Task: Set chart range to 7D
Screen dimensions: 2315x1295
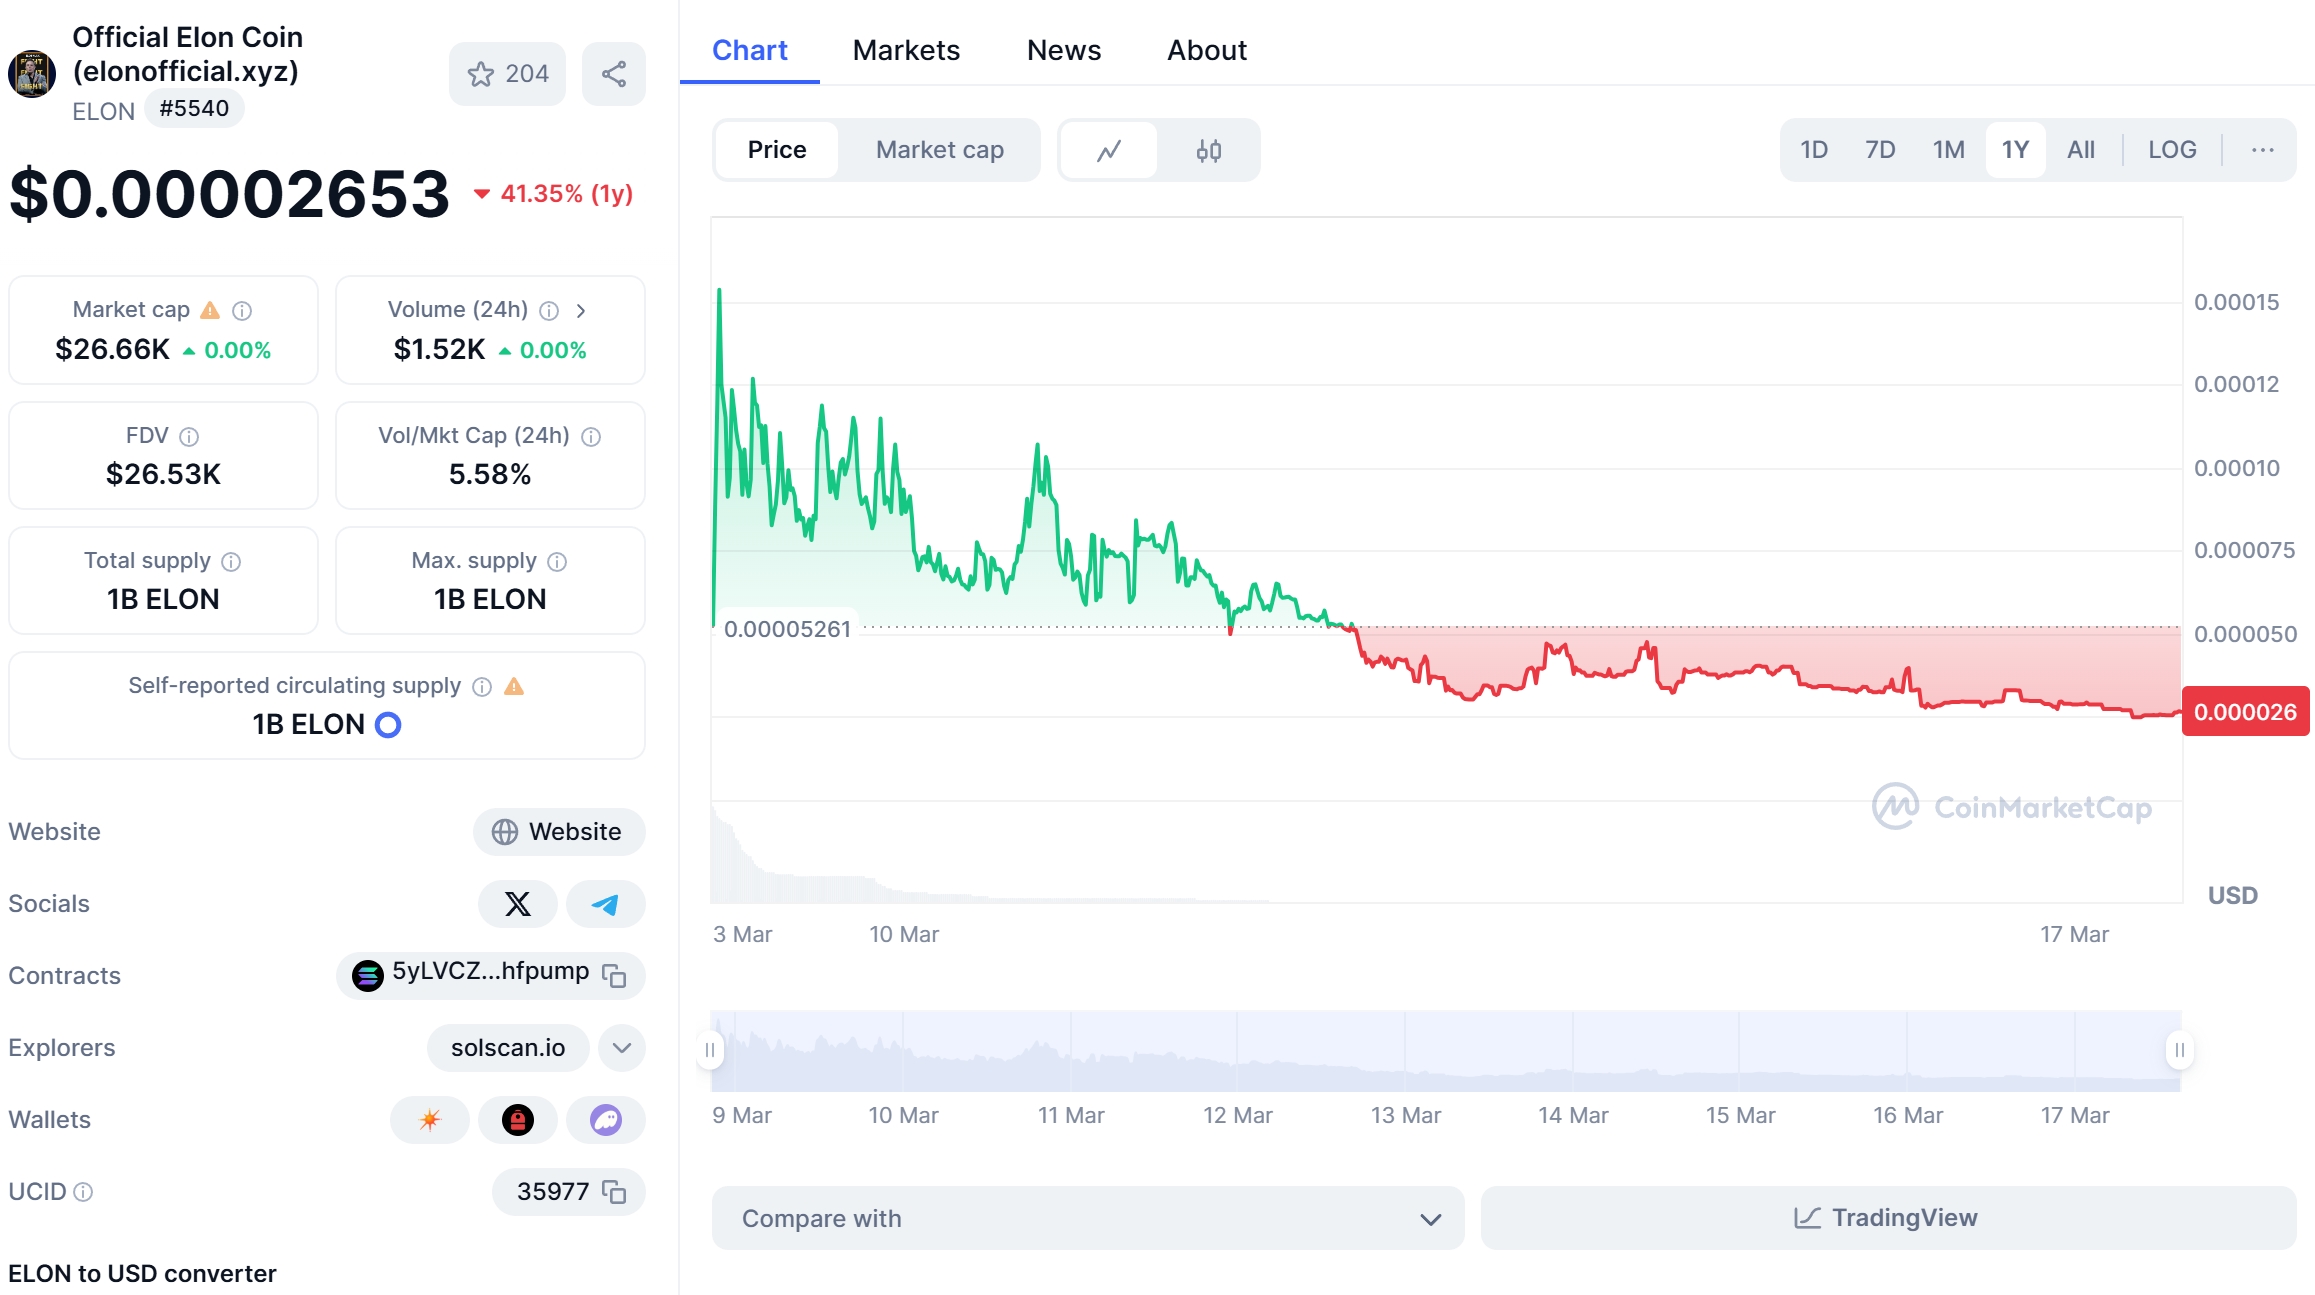Action: [x=1880, y=150]
